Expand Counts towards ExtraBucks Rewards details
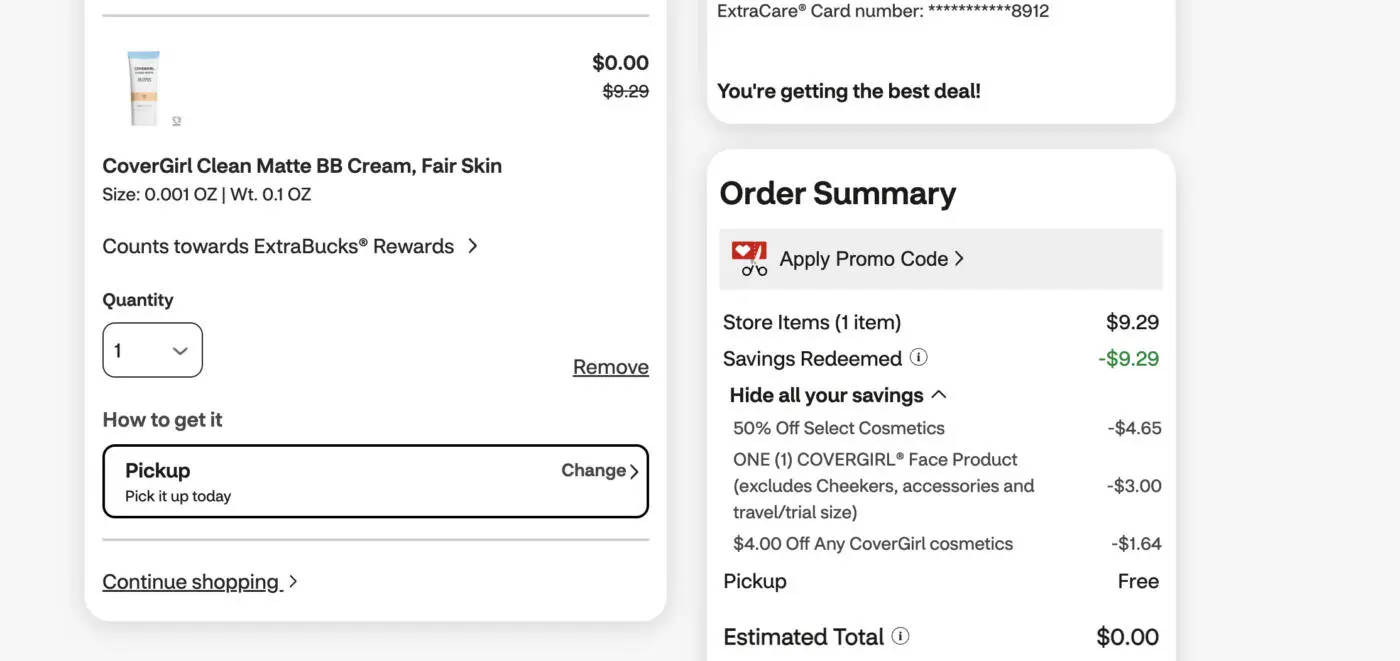 278,244
